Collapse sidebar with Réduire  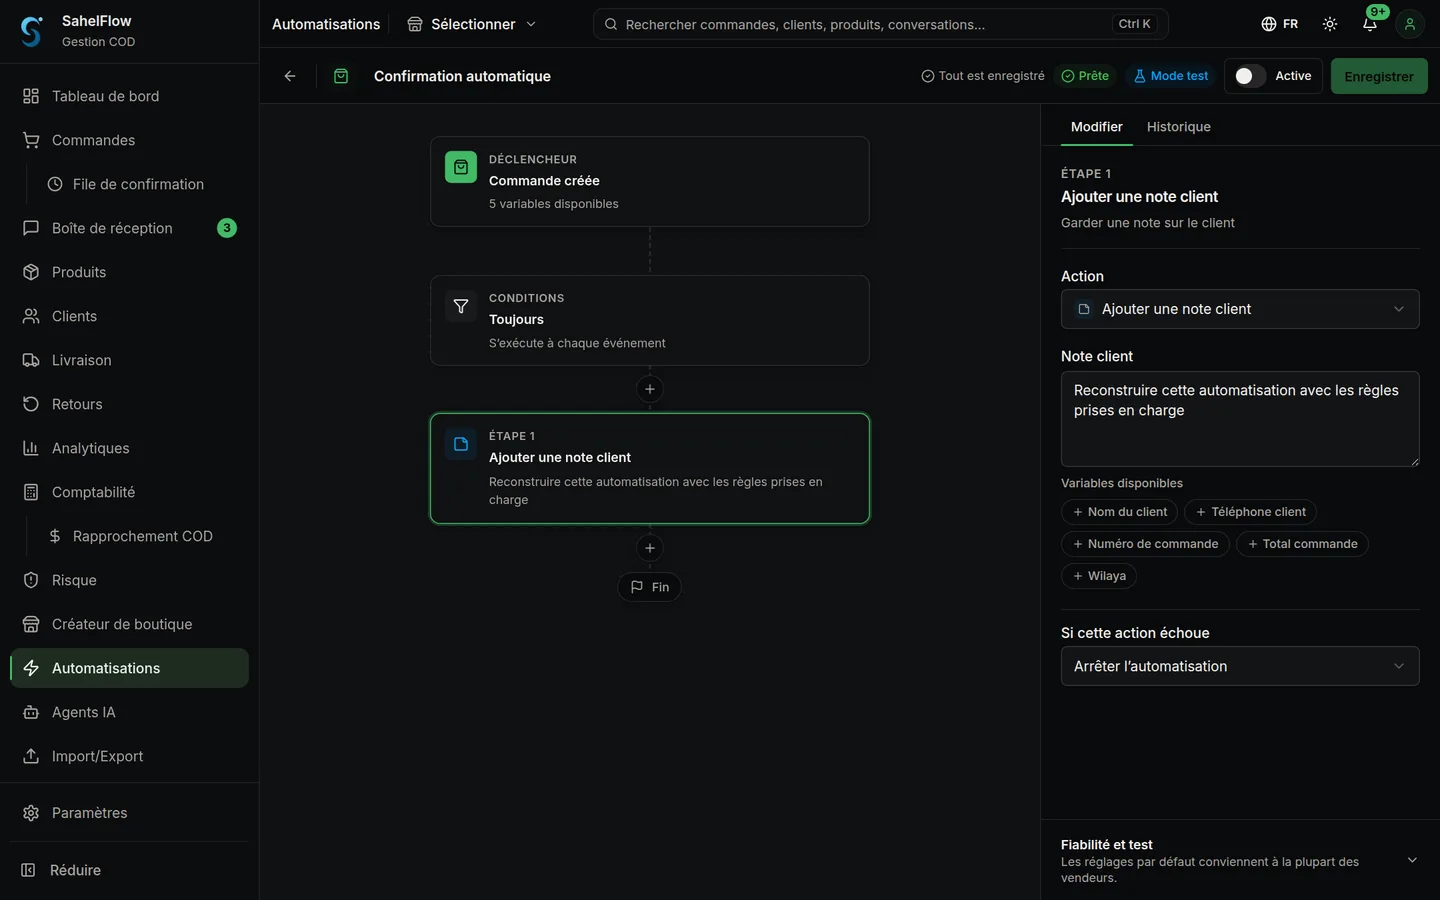[x=130, y=870]
